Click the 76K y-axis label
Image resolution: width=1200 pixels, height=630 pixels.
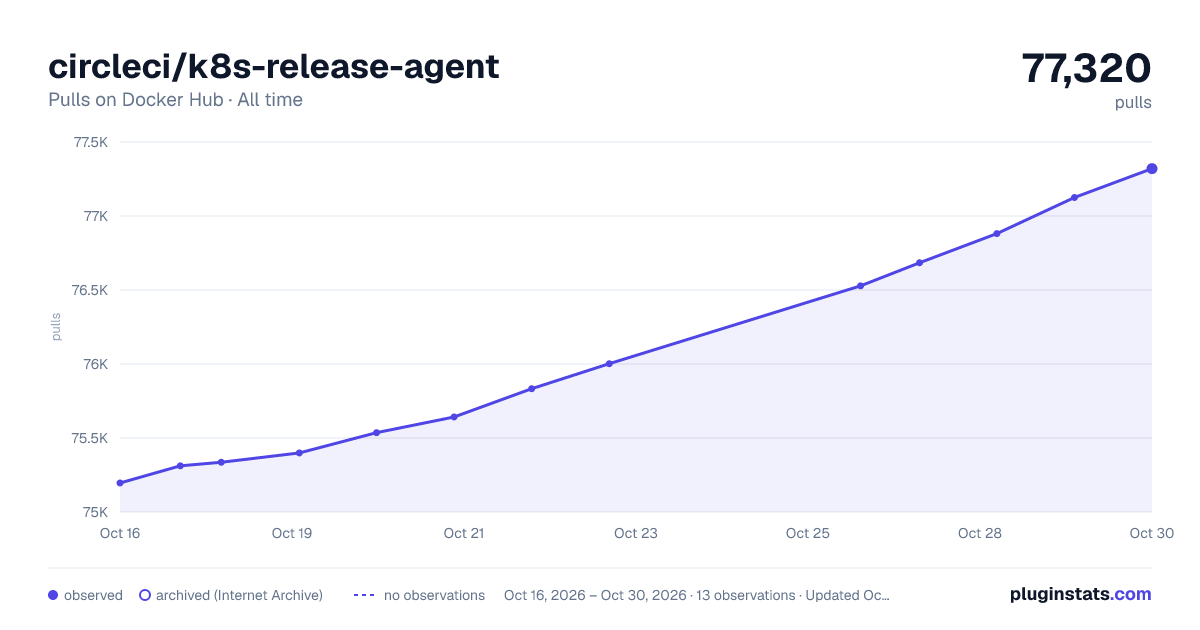(95, 364)
